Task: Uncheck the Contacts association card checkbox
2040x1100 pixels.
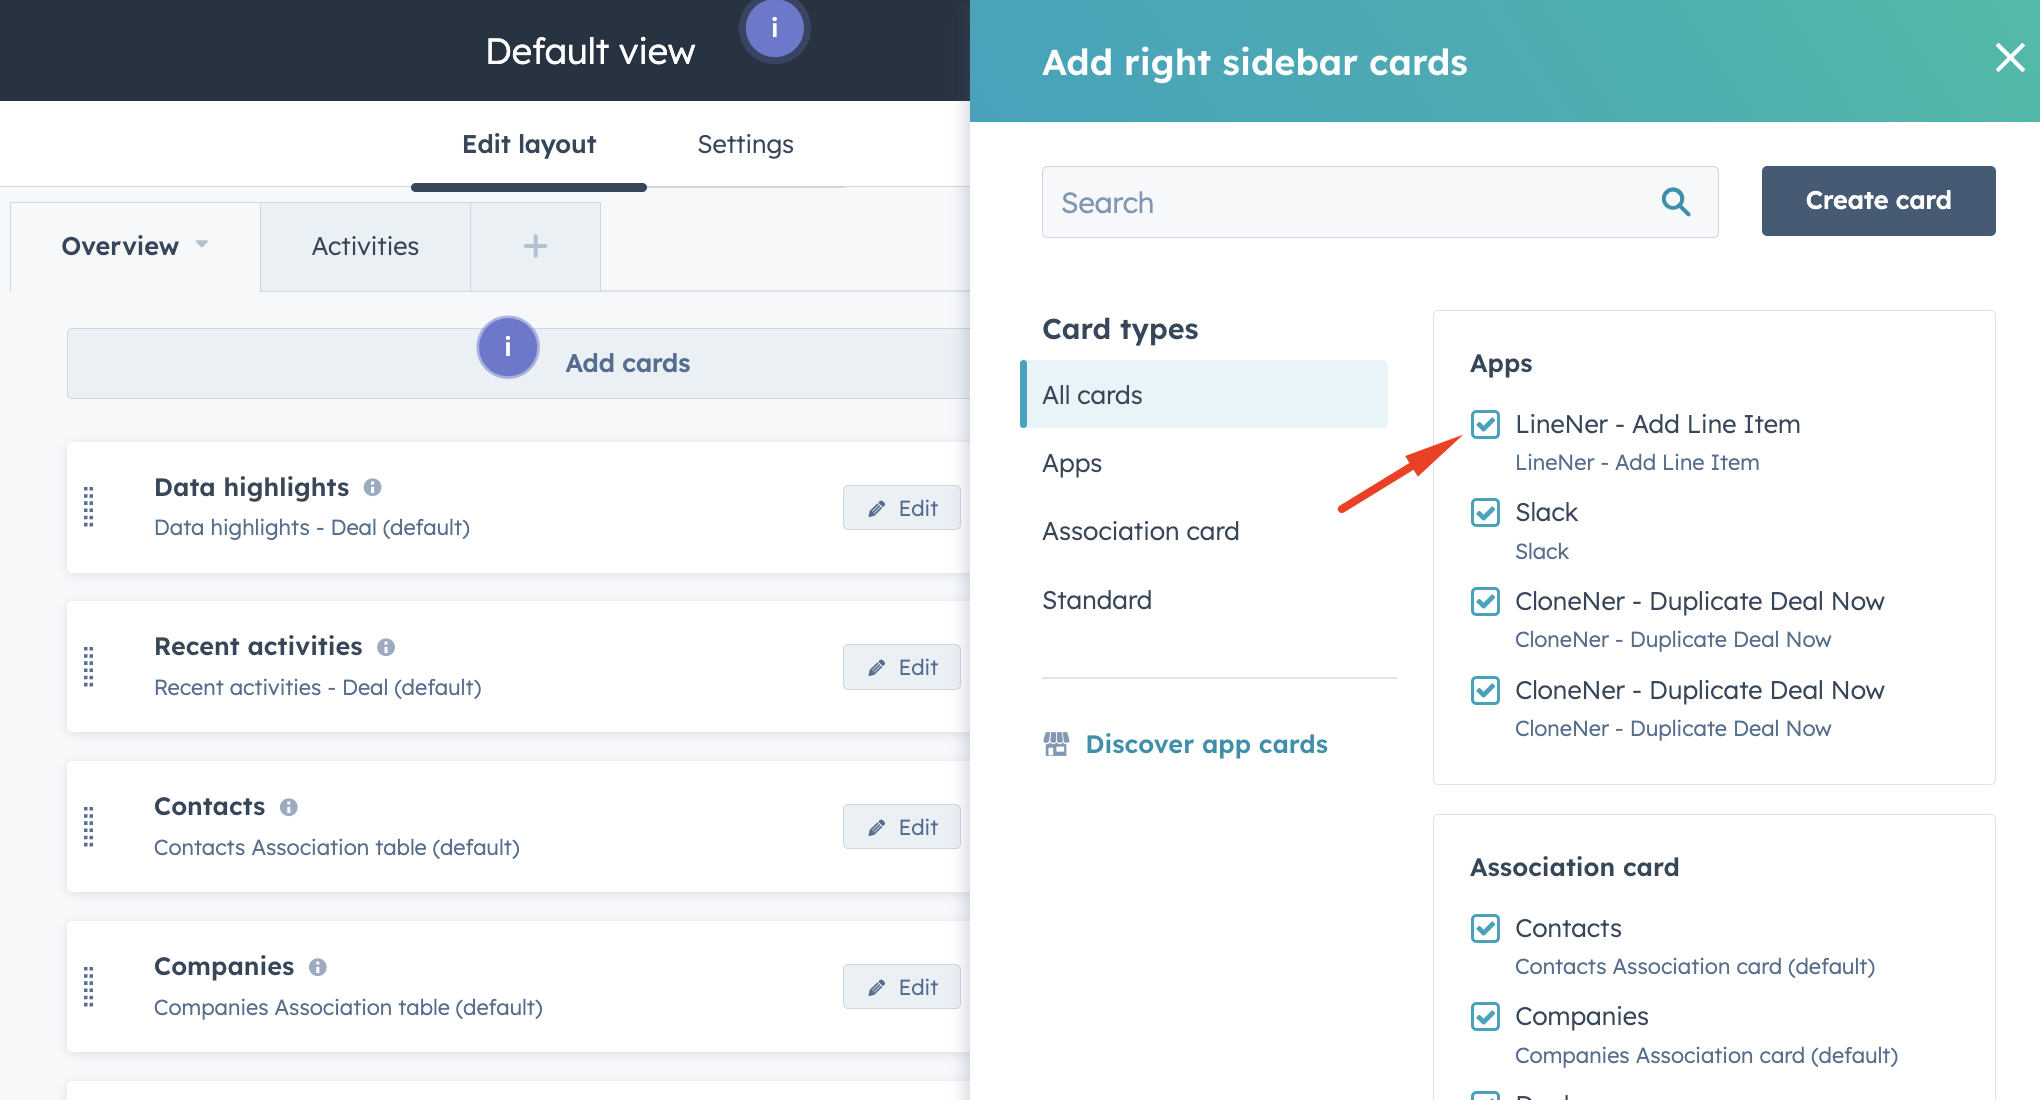Action: pos(1485,928)
